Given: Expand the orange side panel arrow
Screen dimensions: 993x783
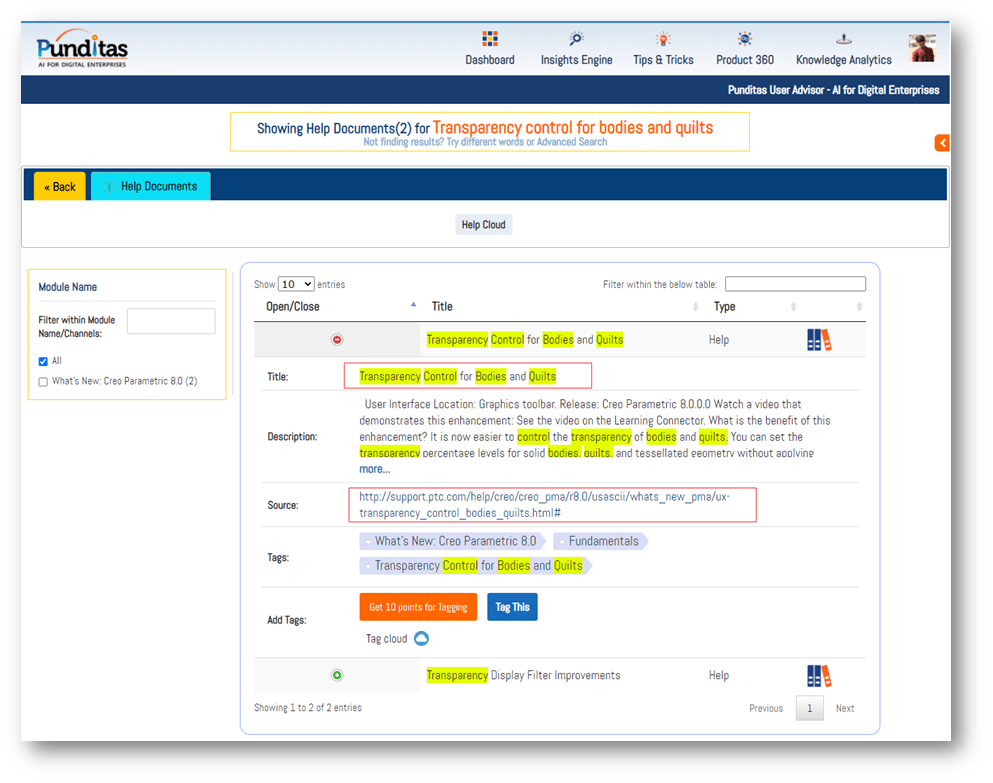Looking at the screenshot, I should pos(942,143).
